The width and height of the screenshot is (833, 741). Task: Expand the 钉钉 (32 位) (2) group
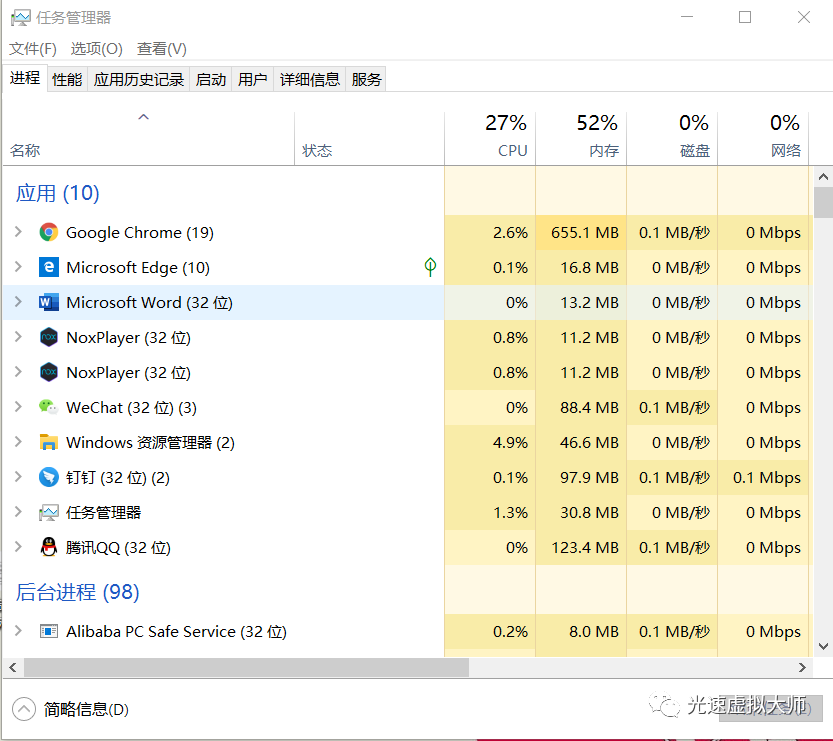tap(18, 477)
